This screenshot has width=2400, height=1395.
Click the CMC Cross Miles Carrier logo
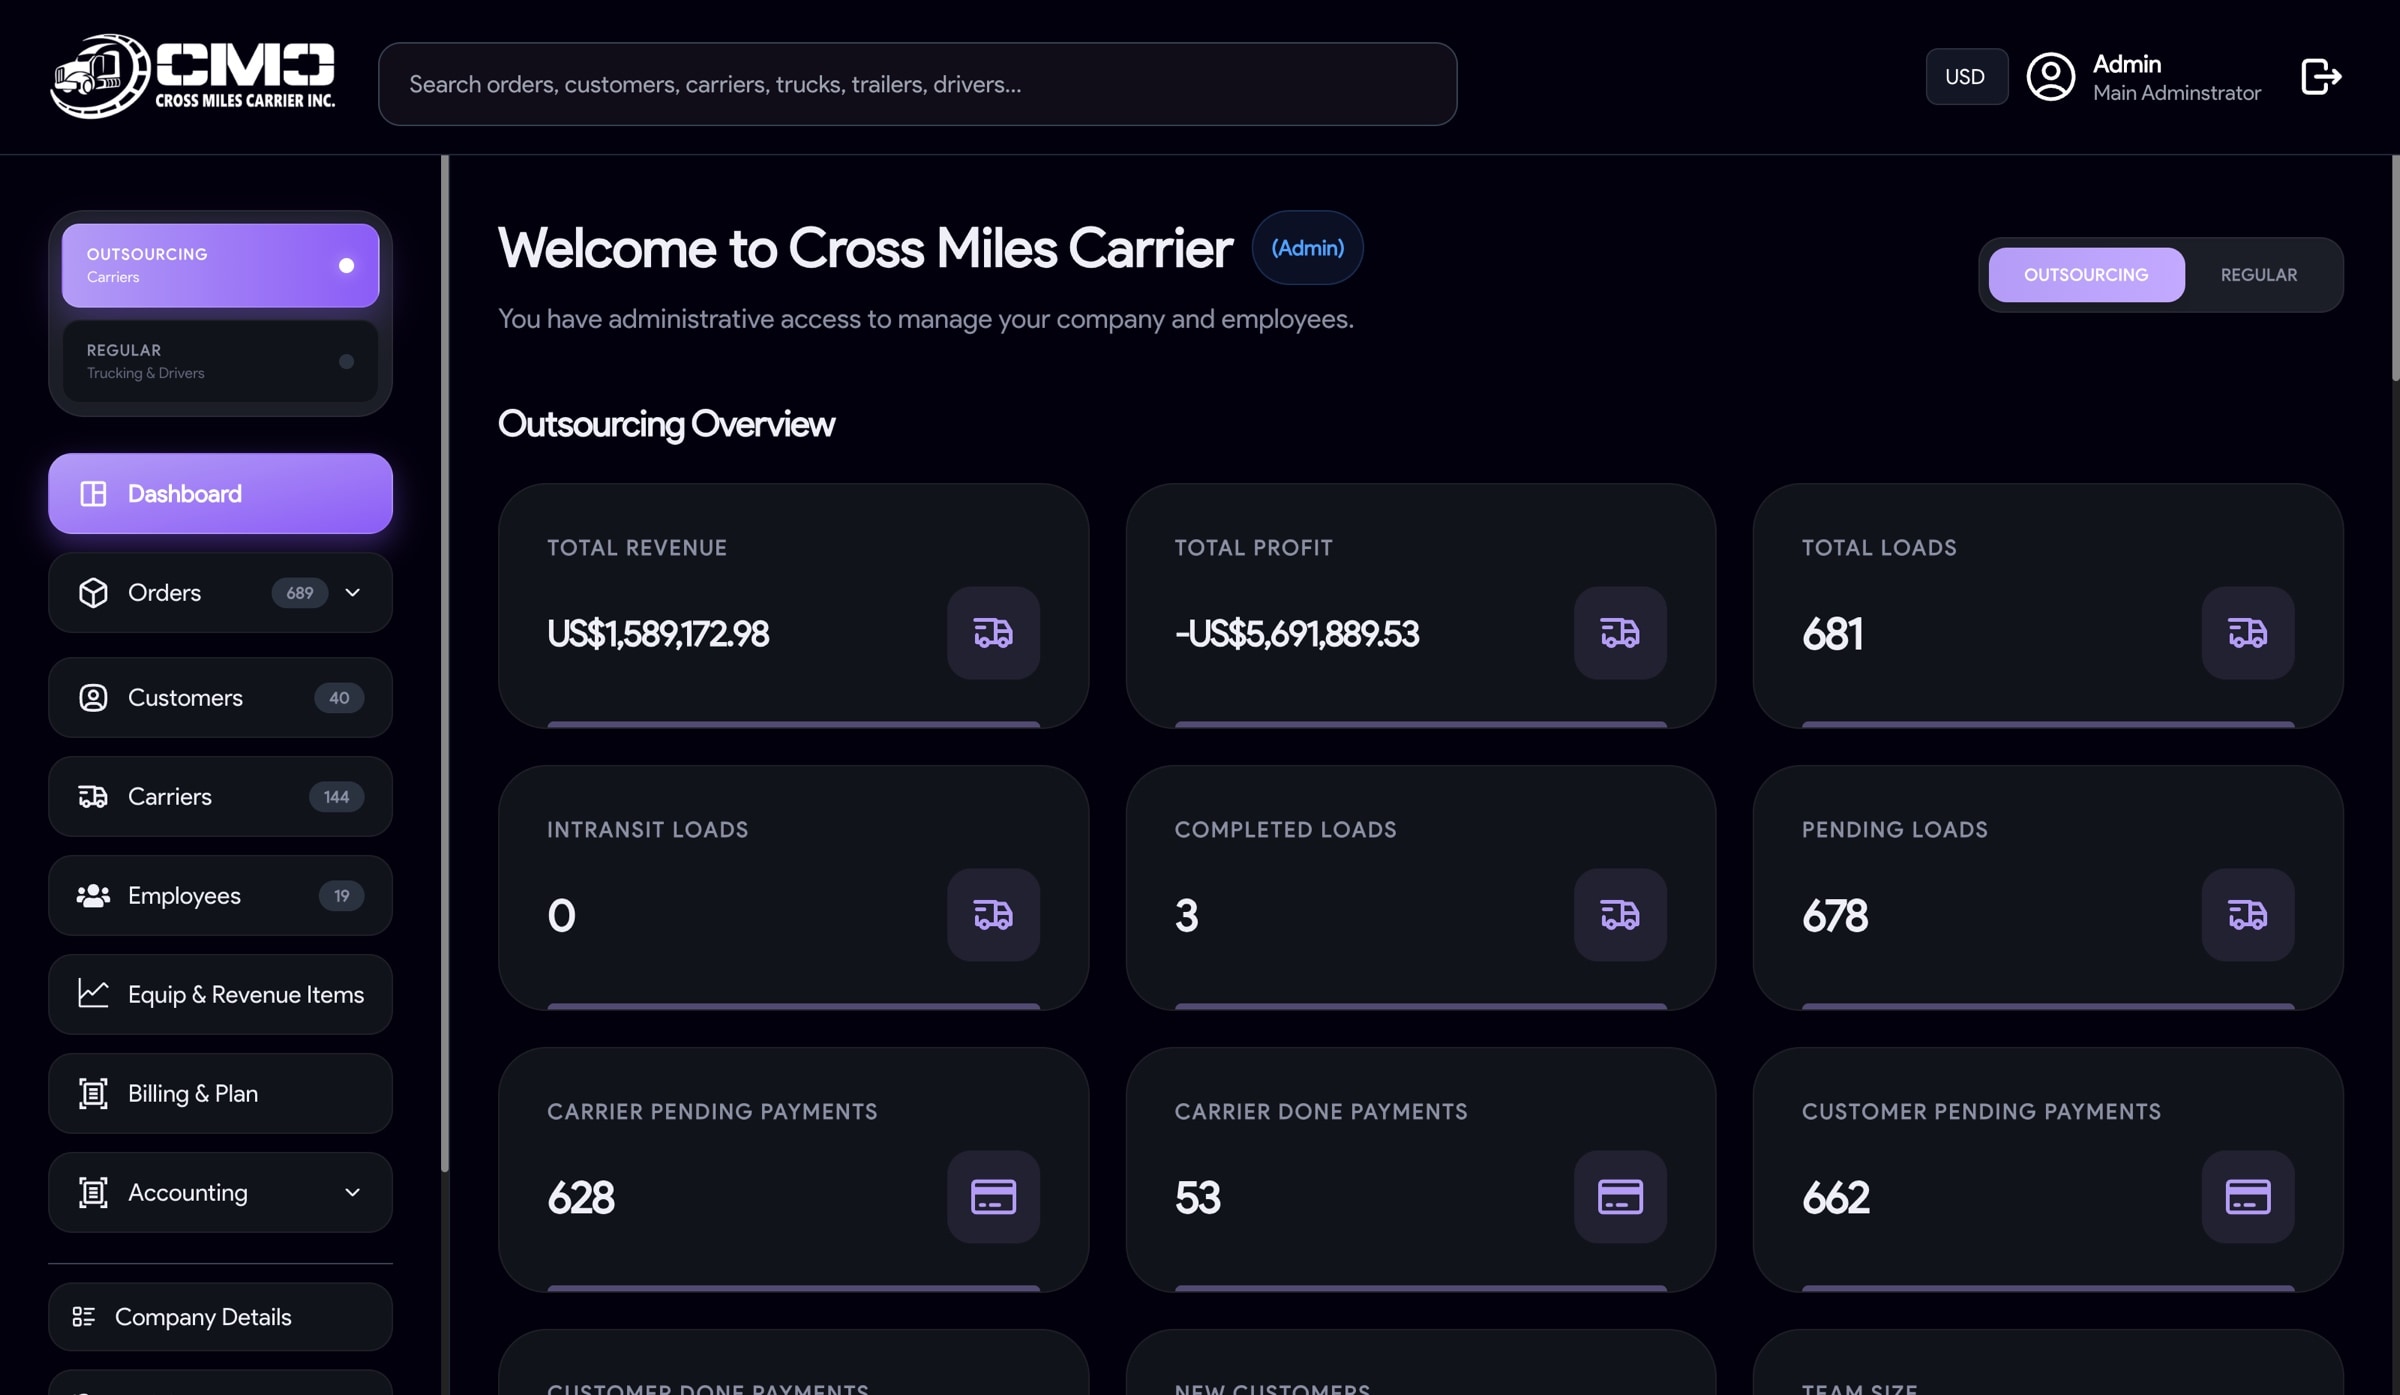(x=193, y=77)
